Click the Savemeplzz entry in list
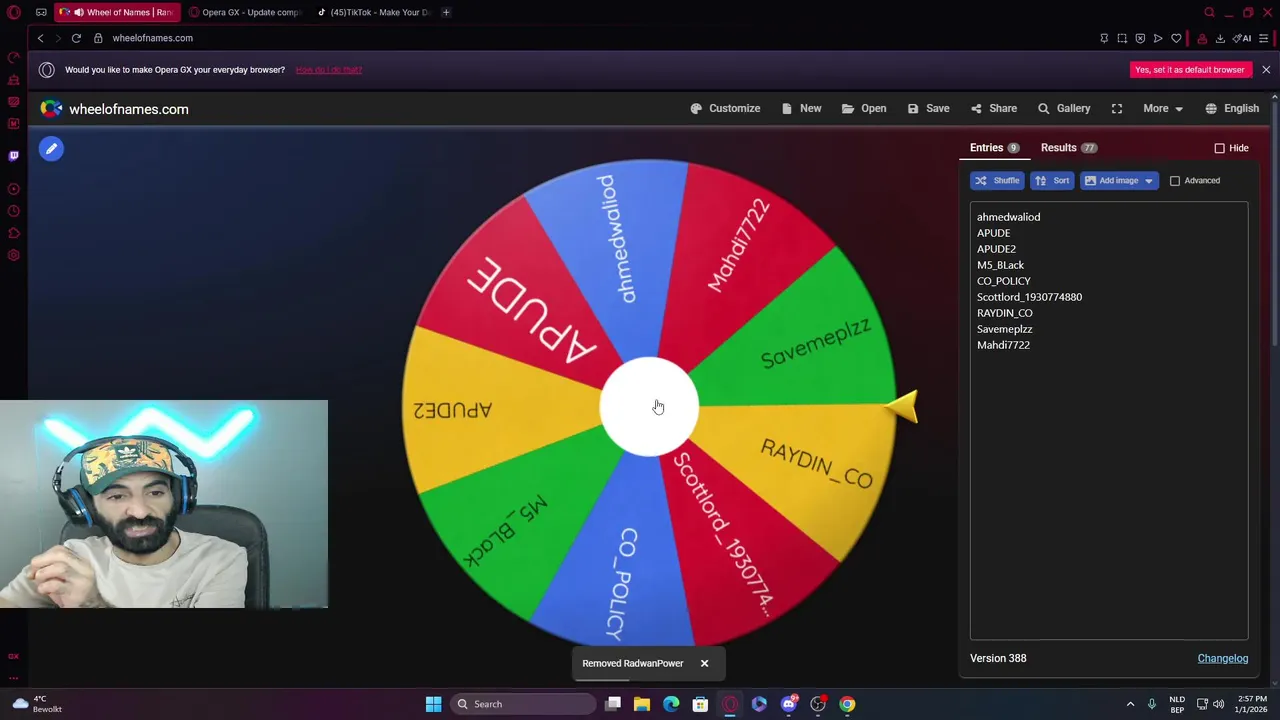This screenshot has width=1280, height=720. click(x=1004, y=329)
